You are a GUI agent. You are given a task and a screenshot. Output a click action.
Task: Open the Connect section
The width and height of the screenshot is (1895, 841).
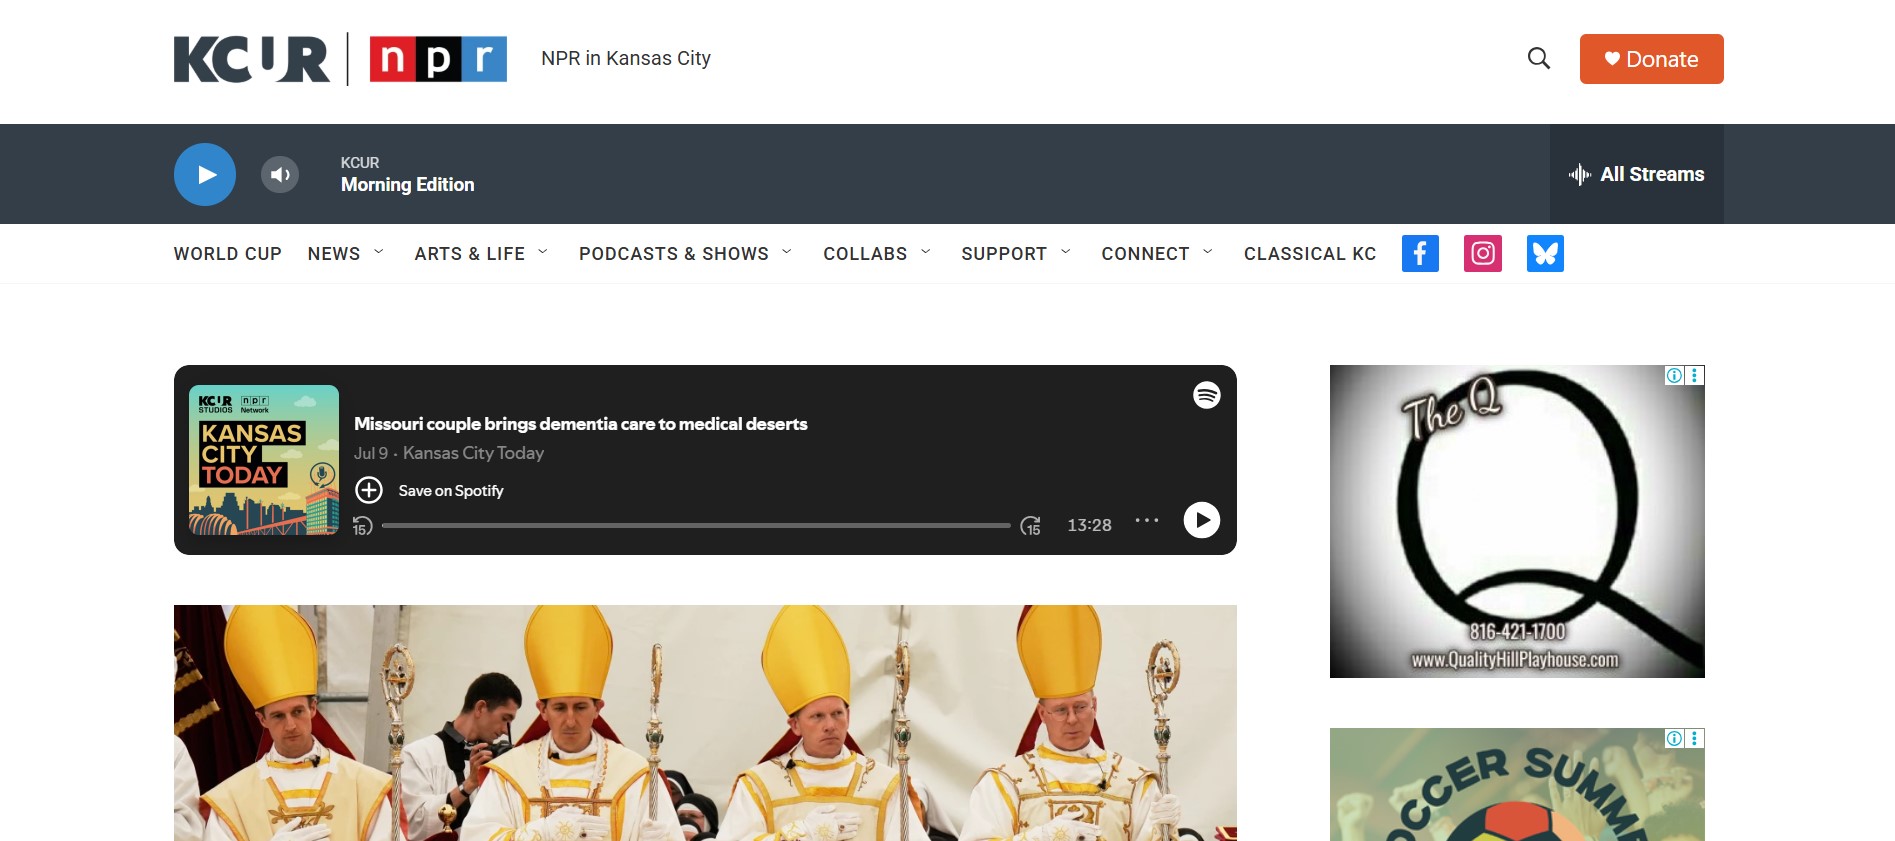coord(1145,254)
